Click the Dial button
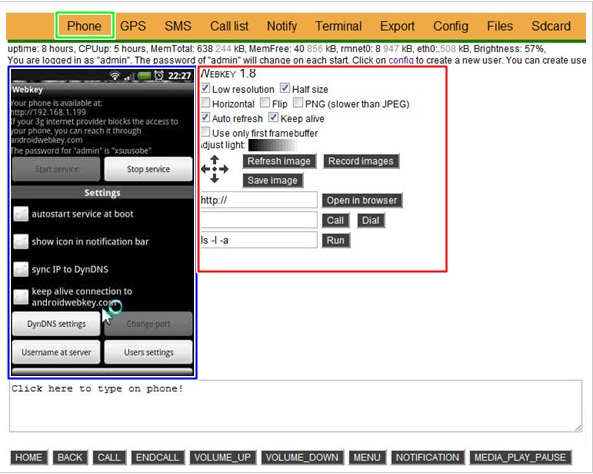This screenshot has width=593, height=474. coord(371,220)
